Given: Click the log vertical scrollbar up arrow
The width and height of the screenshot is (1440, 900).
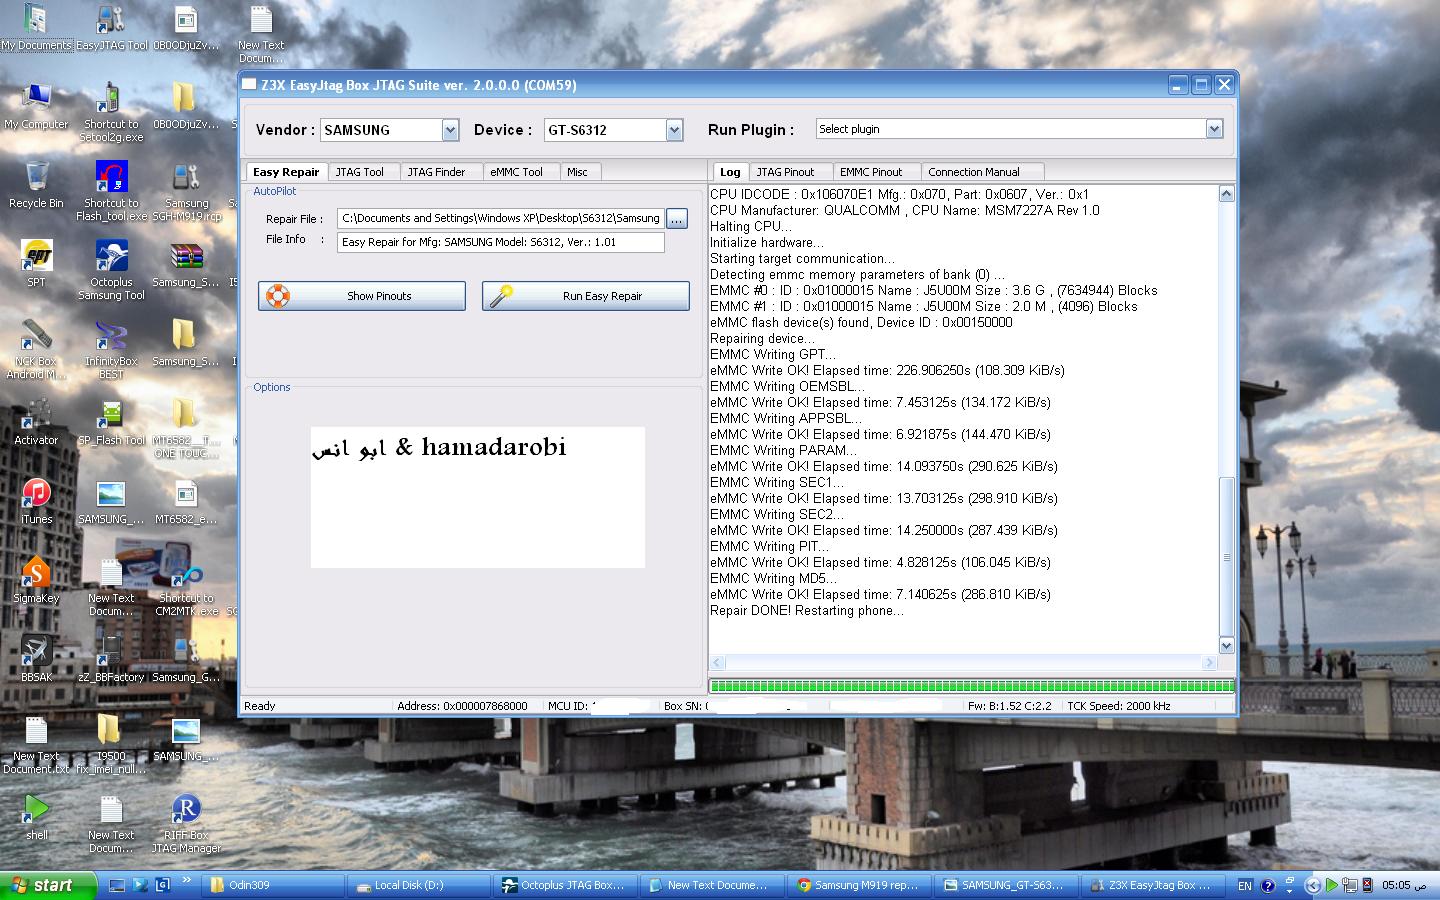Looking at the screenshot, I should 1227,194.
